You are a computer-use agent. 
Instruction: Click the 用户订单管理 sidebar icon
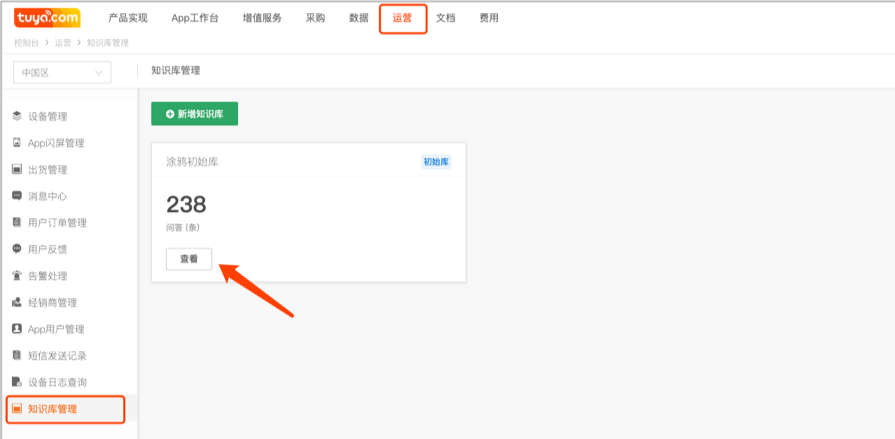click(x=17, y=223)
